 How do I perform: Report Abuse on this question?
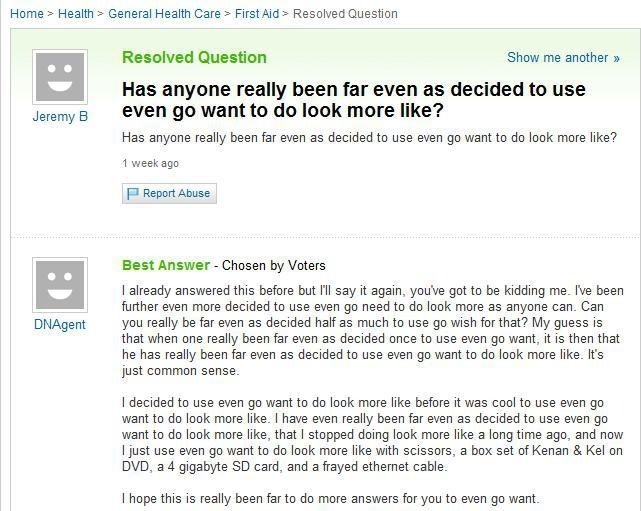click(169, 193)
